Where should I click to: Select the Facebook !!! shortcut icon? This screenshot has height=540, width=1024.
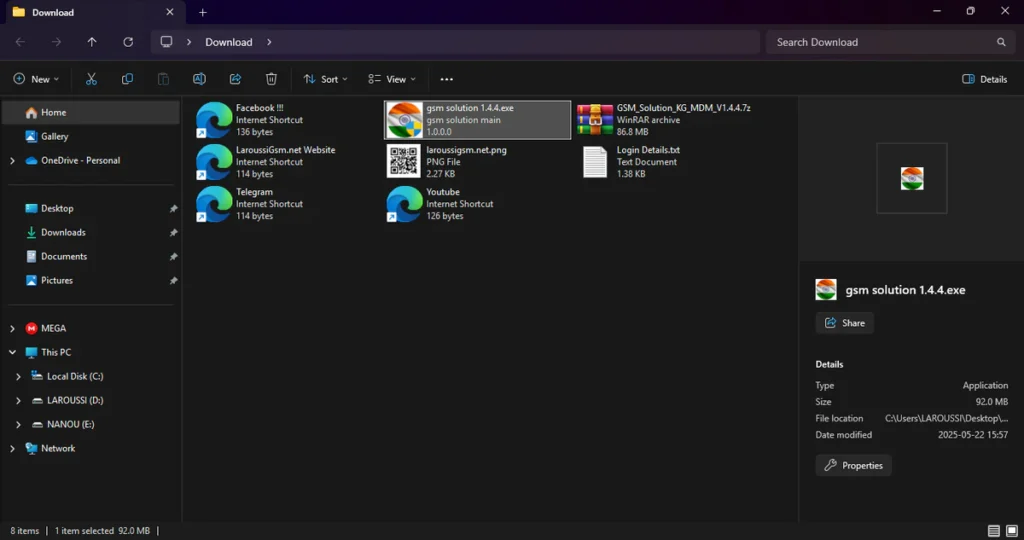click(x=214, y=119)
